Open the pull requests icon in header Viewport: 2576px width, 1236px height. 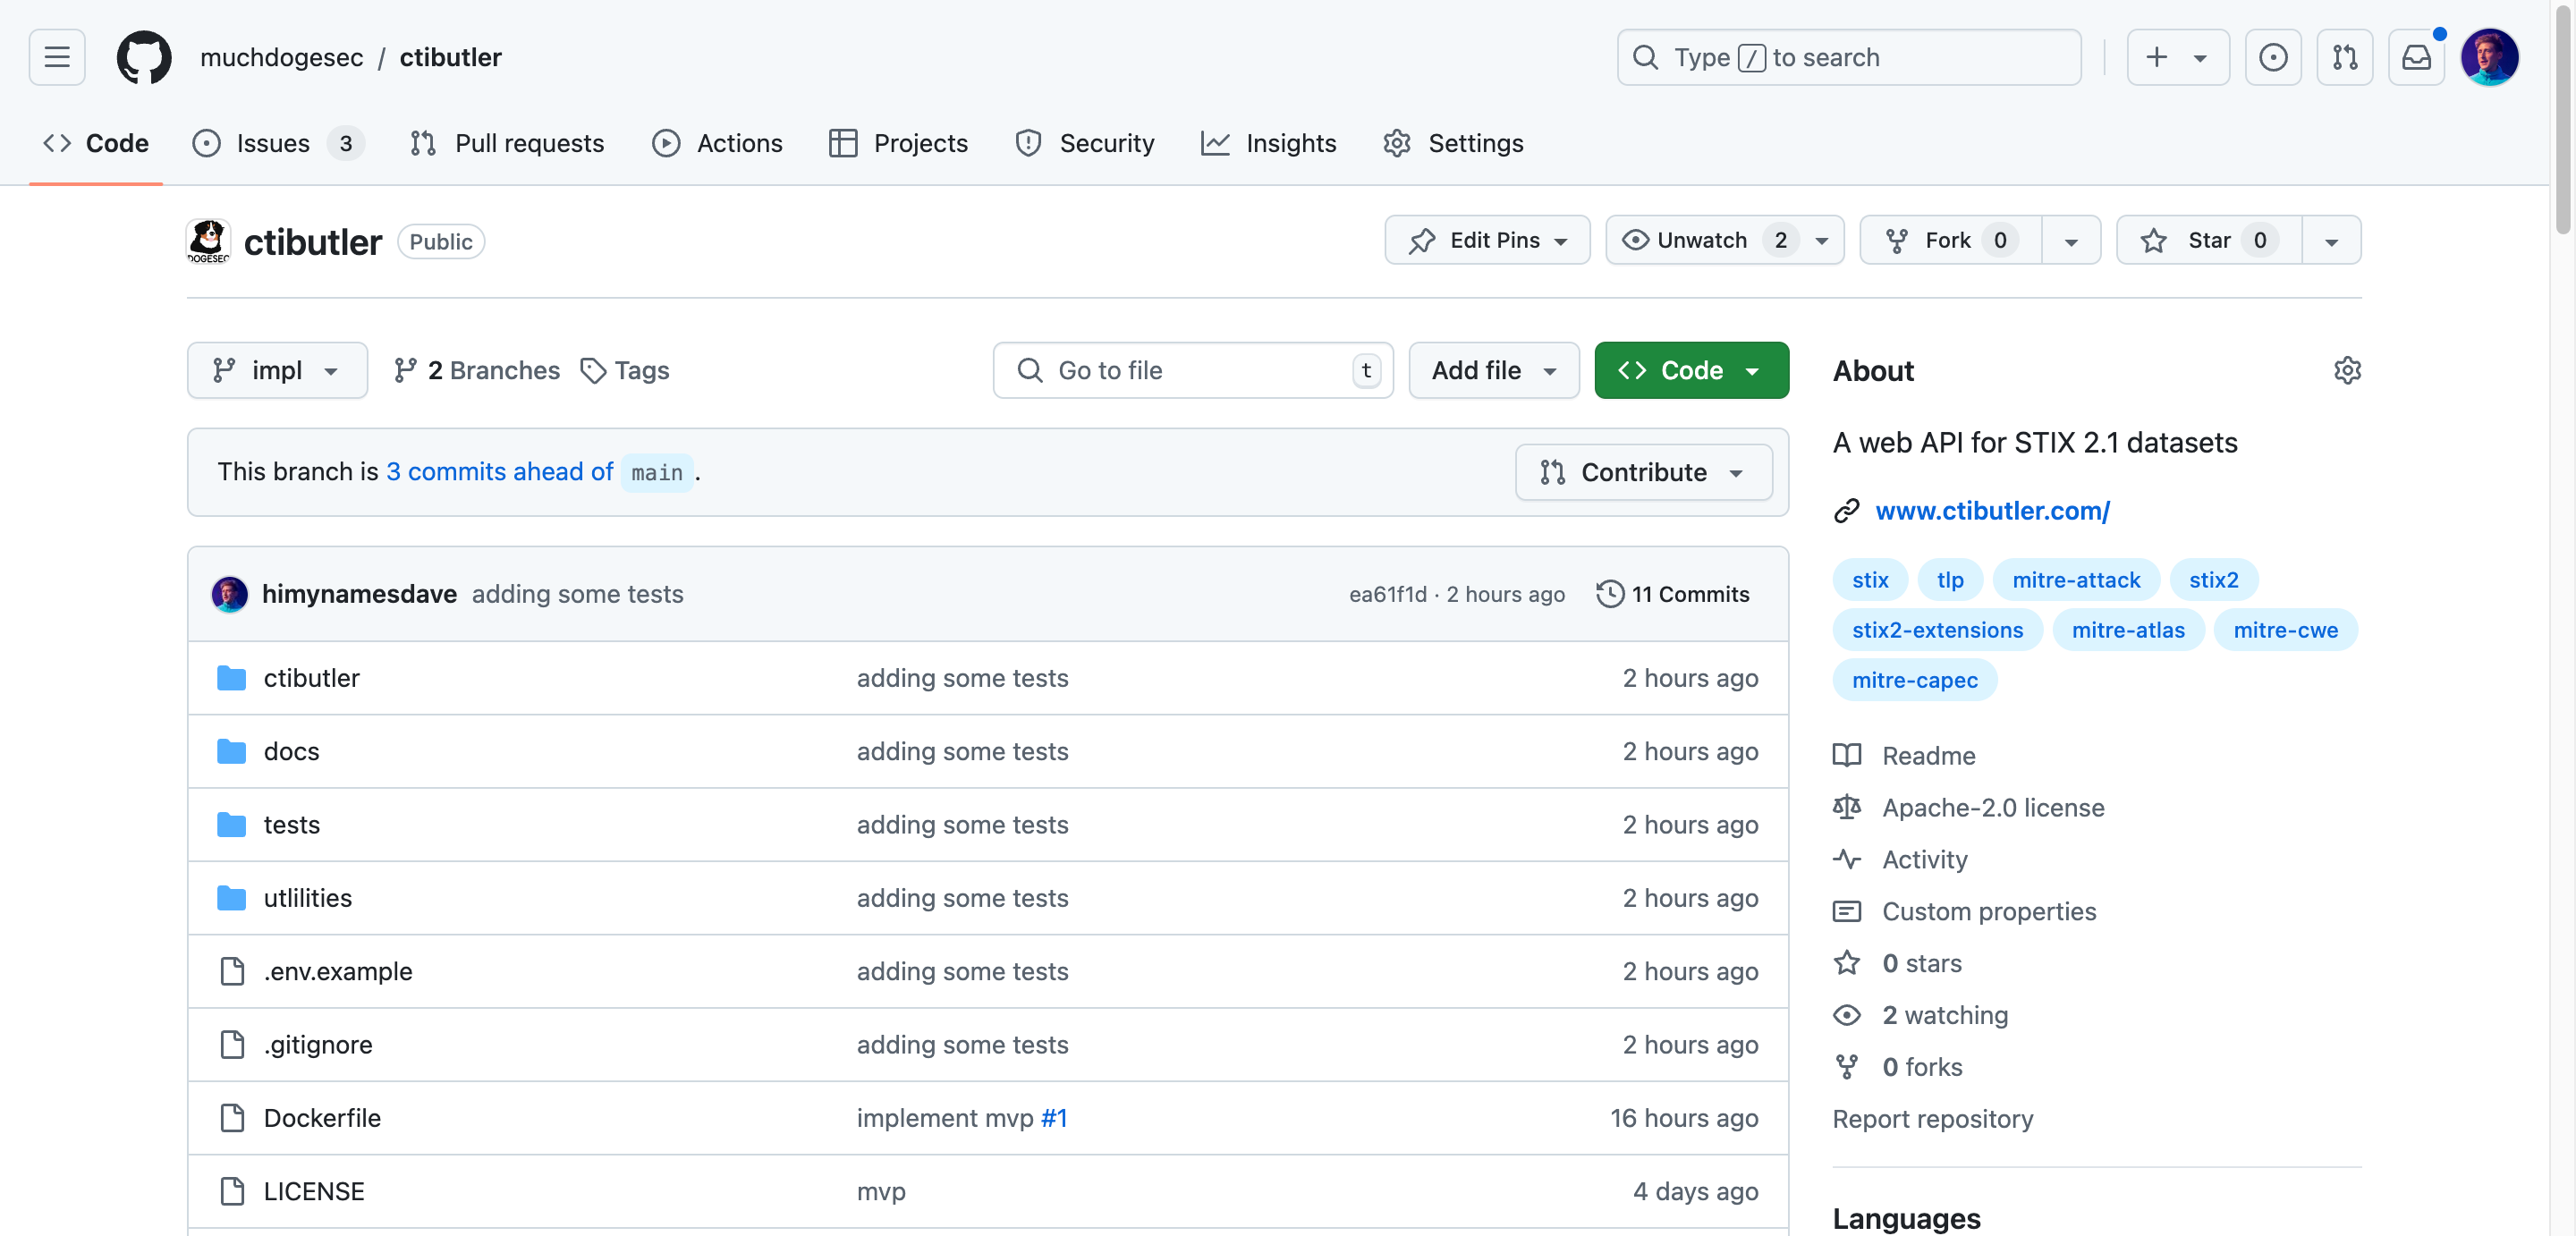point(2345,57)
